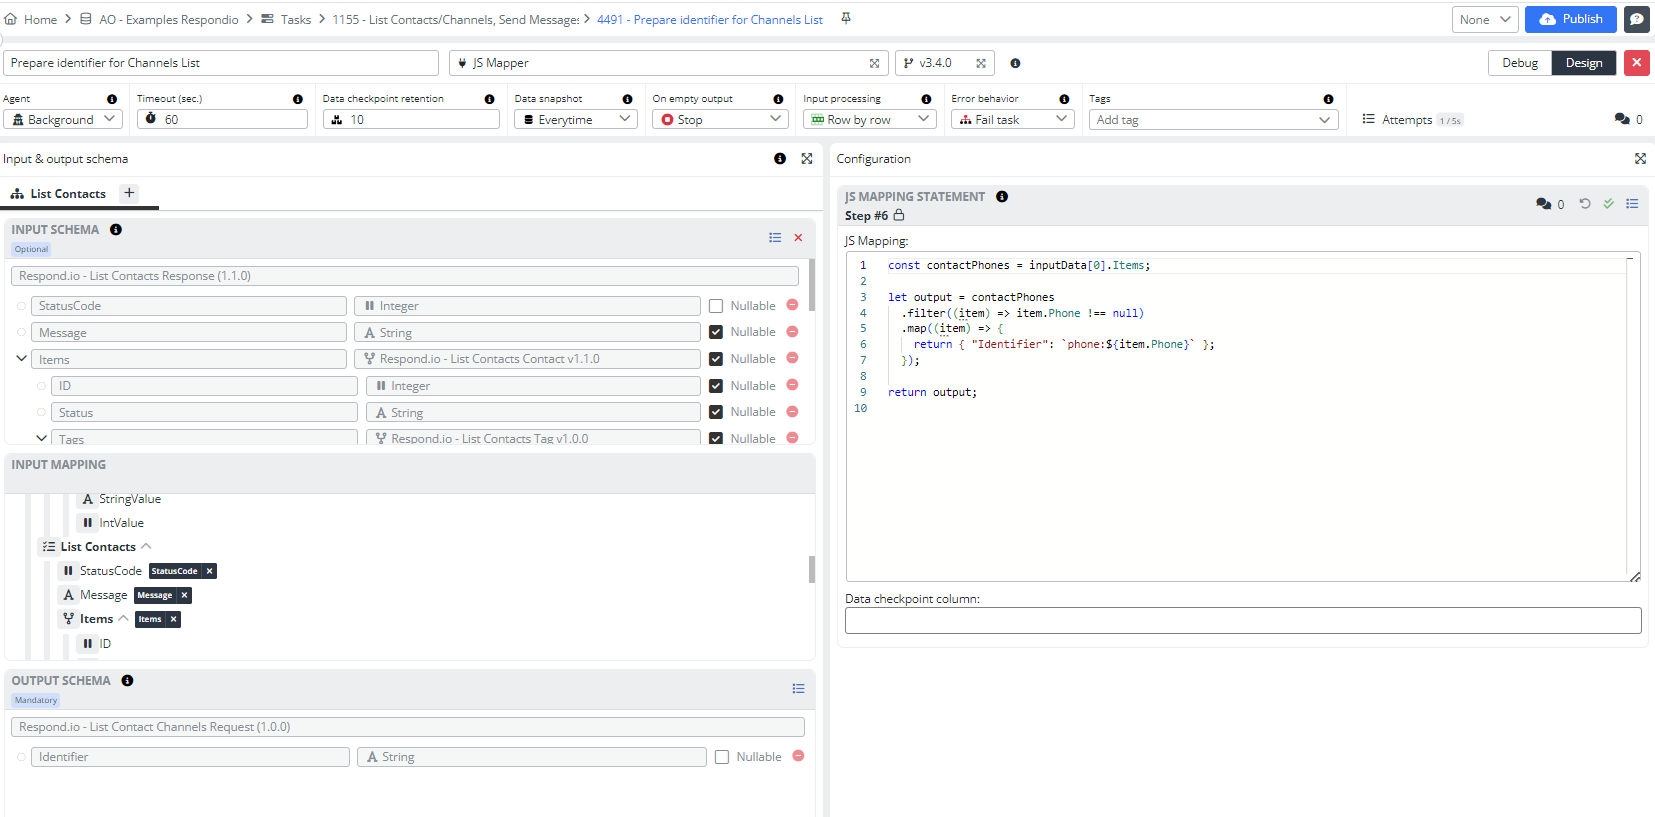Image resolution: width=1655 pixels, height=817 pixels.
Task: Open the Error behavior Fail task dropdown
Action: pos(1012,119)
